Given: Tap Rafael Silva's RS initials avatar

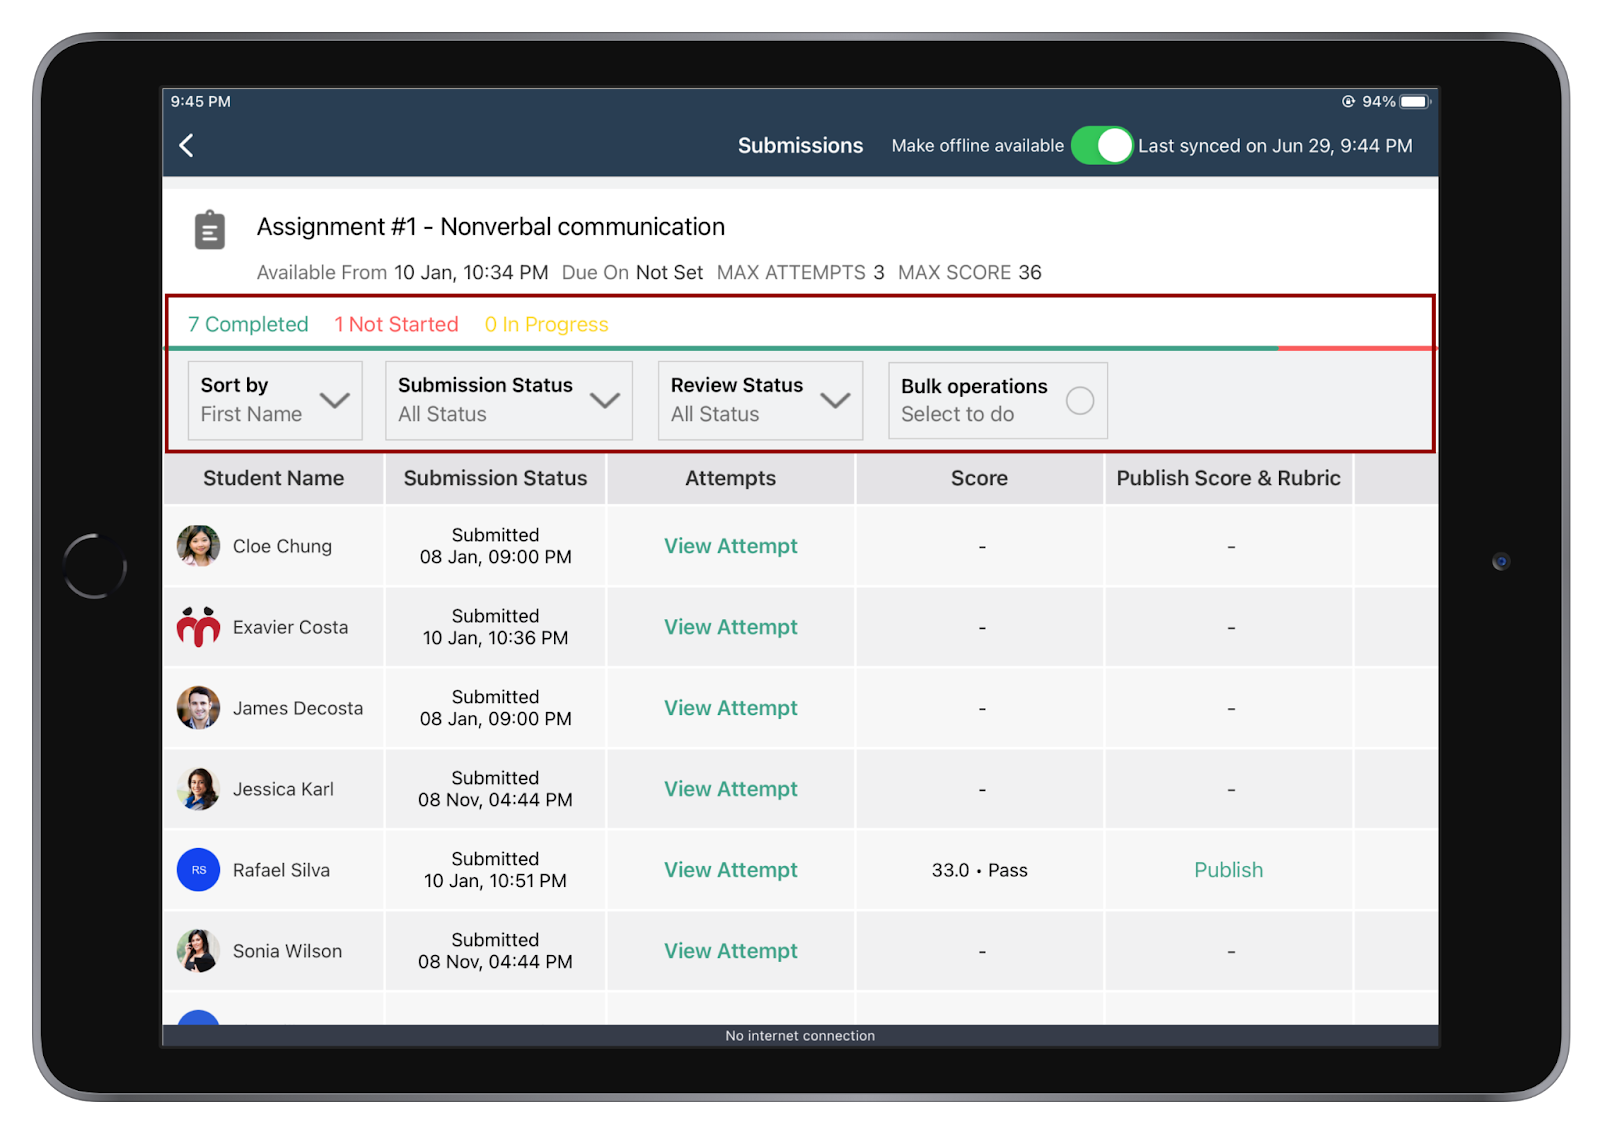Looking at the screenshot, I should pyautogui.click(x=198, y=870).
